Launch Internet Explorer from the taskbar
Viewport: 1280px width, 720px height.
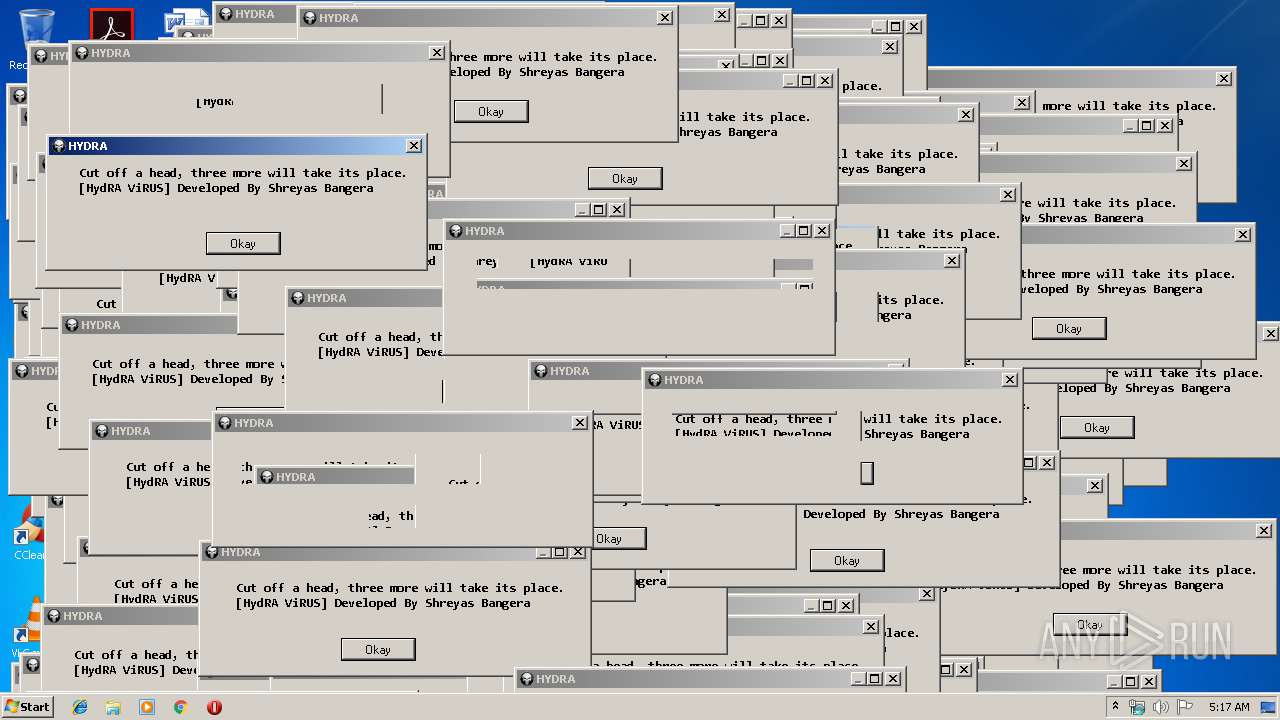pos(80,707)
